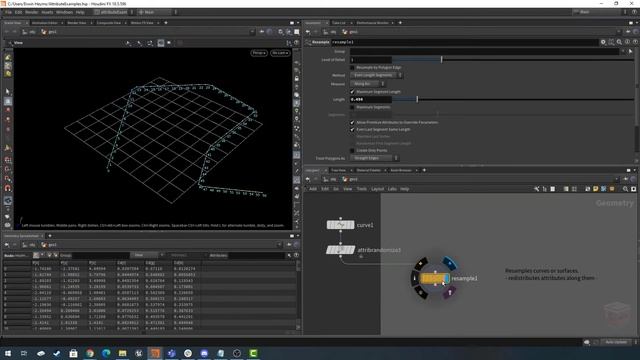The width and height of the screenshot is (640, 360).
Task: Switch to Material Palette tab
Action: coord(369,170)
